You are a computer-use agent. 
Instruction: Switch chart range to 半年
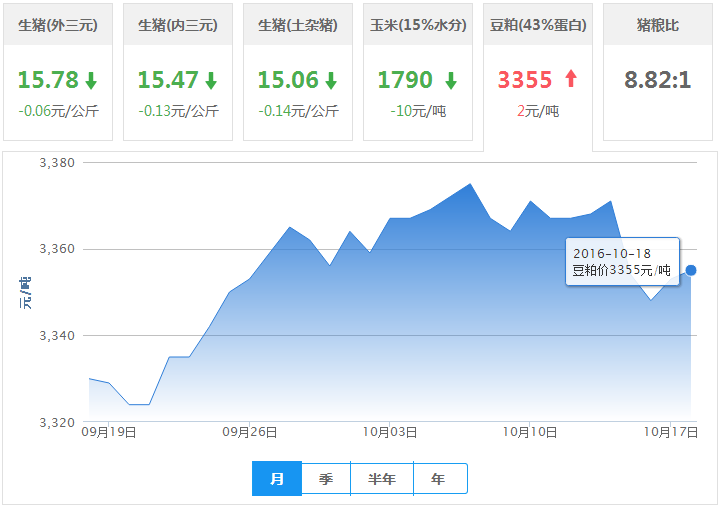click(382, 479)
